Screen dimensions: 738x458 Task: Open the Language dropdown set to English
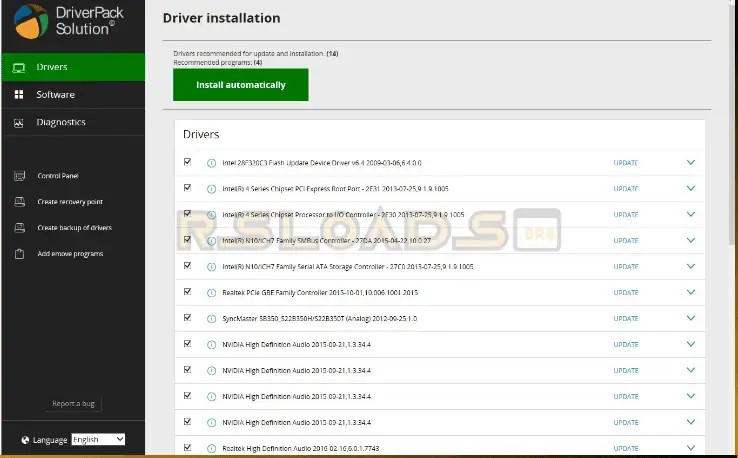coord(98,440)
